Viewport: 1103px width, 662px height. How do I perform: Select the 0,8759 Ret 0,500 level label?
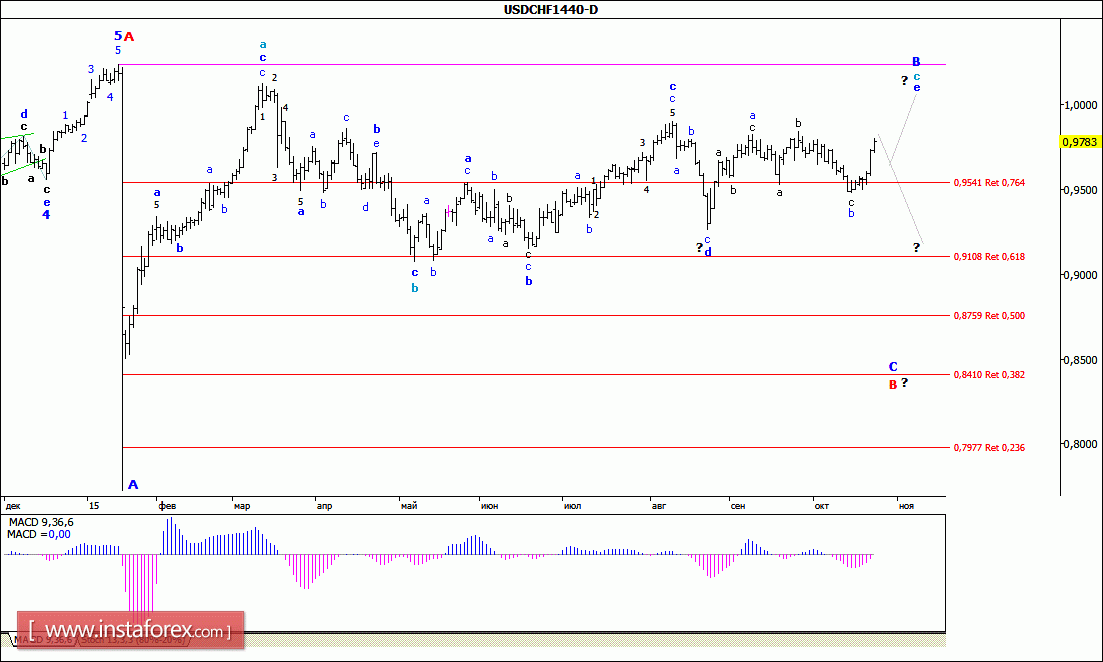tap(988, 316)
